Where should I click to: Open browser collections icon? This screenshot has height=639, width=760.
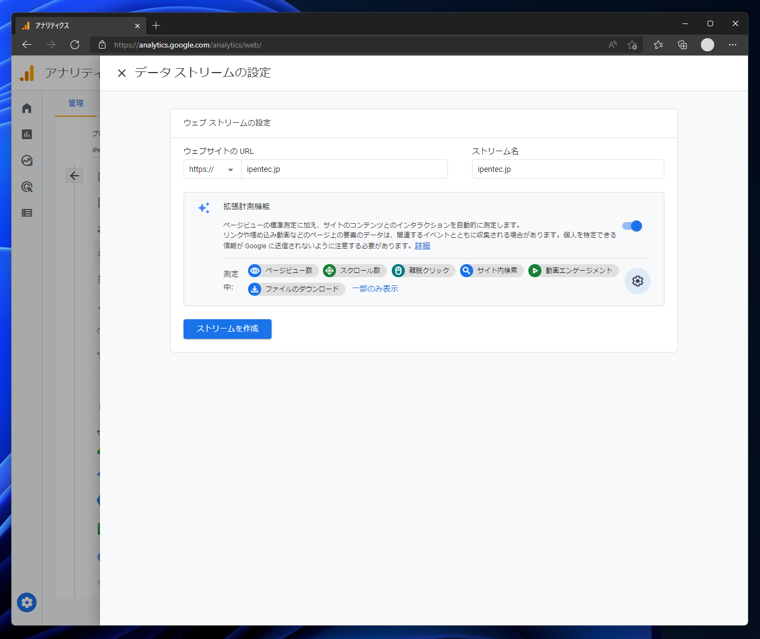tap(682, 45)
